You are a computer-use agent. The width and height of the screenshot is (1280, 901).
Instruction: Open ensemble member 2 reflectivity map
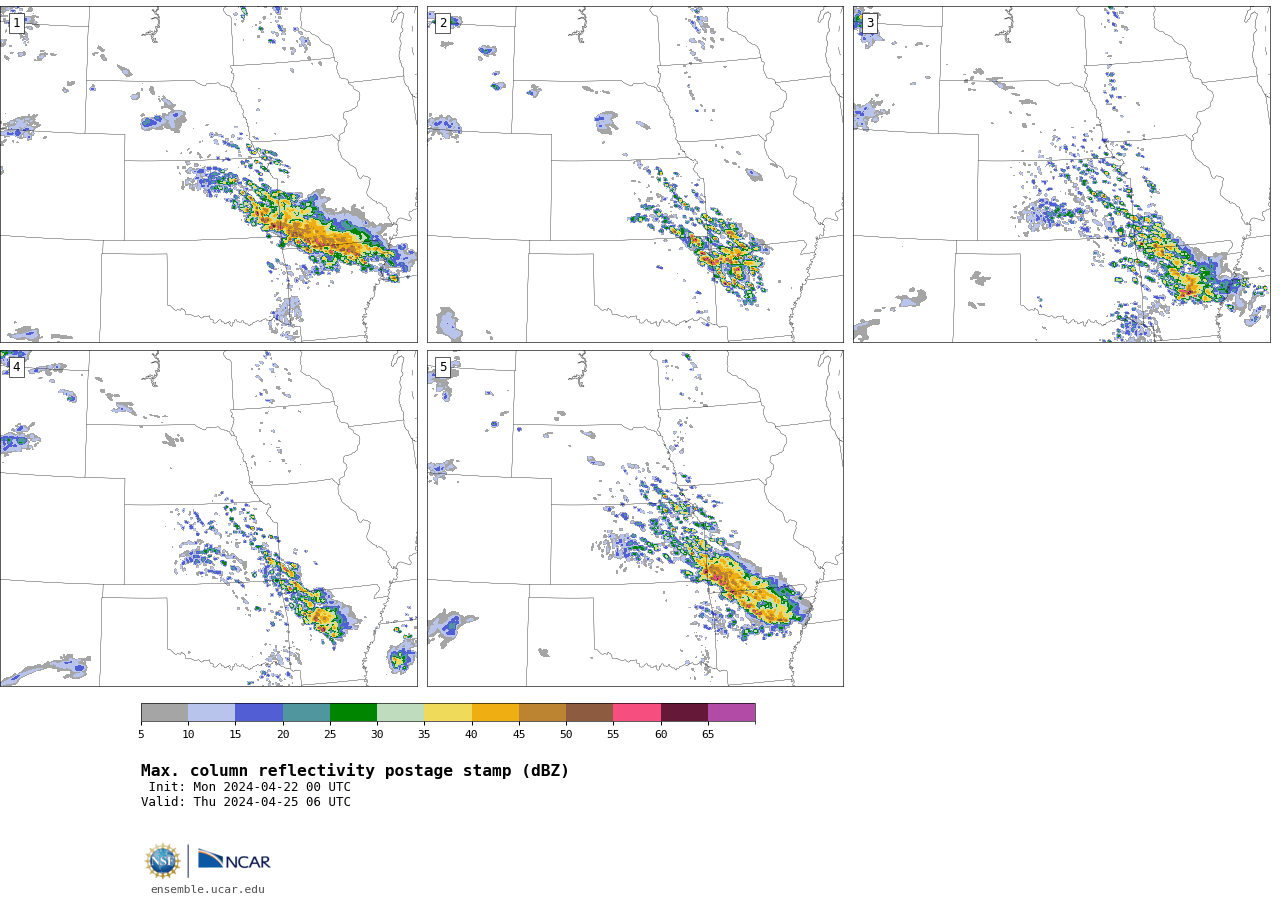click(x=635, y=174)
